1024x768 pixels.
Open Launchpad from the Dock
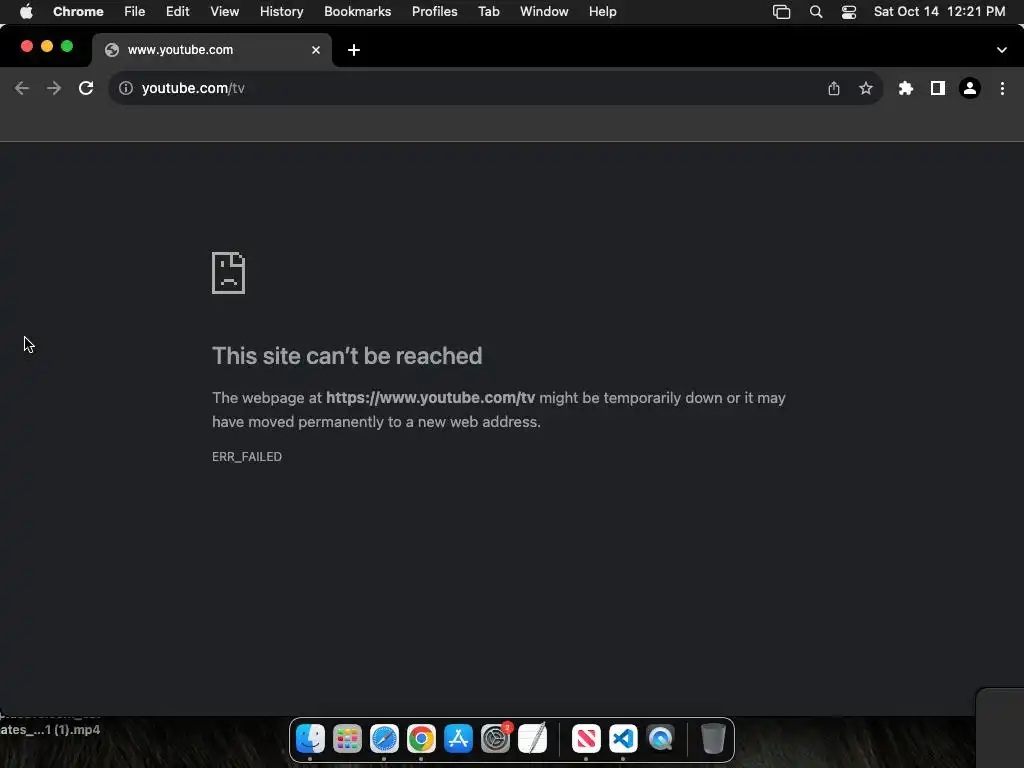point(347,739)
